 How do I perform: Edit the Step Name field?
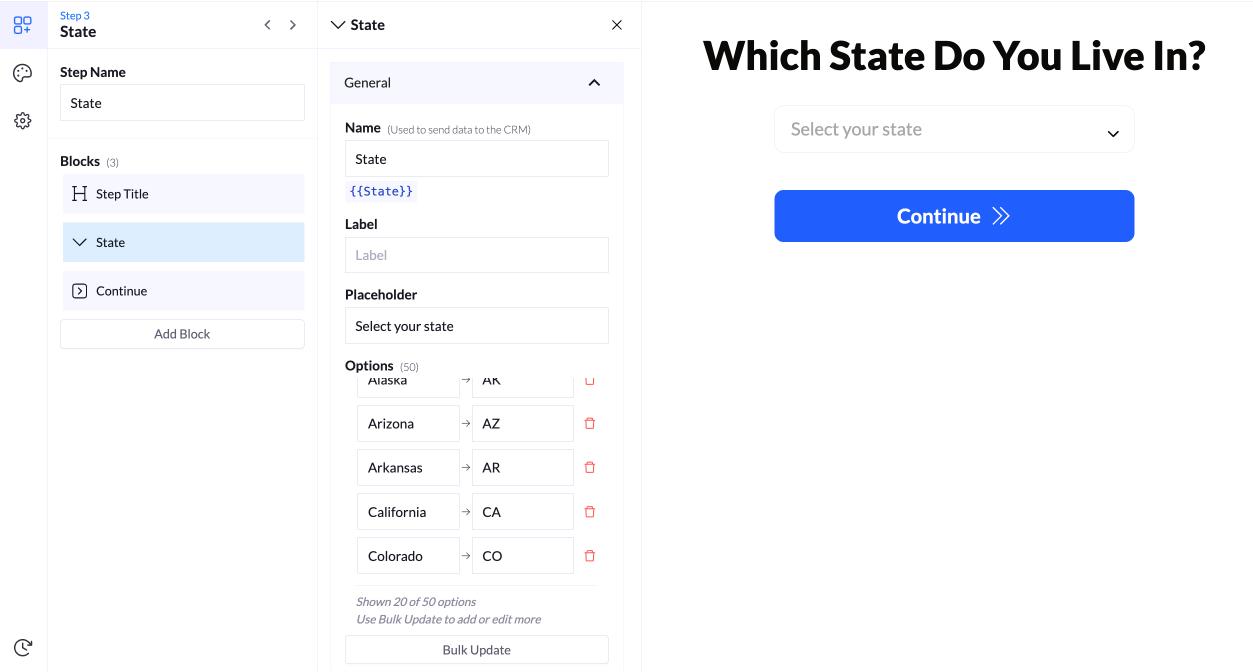[182, 103]
